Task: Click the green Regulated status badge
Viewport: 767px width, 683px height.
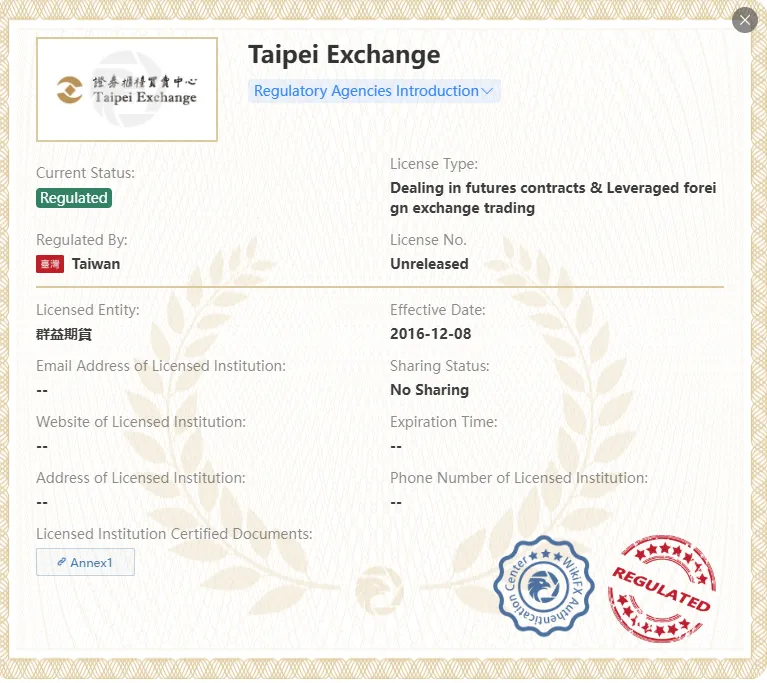Action: 74,198
